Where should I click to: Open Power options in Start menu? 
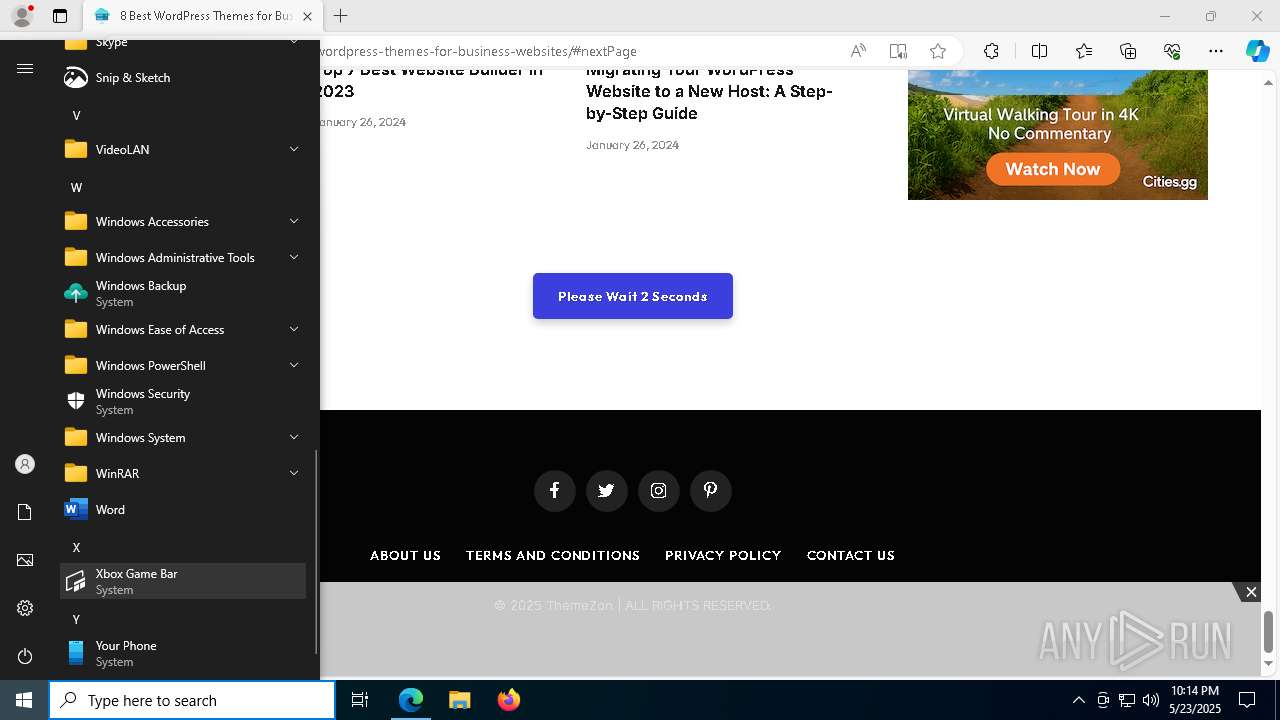pyautogui.click(x=25, y=656)
